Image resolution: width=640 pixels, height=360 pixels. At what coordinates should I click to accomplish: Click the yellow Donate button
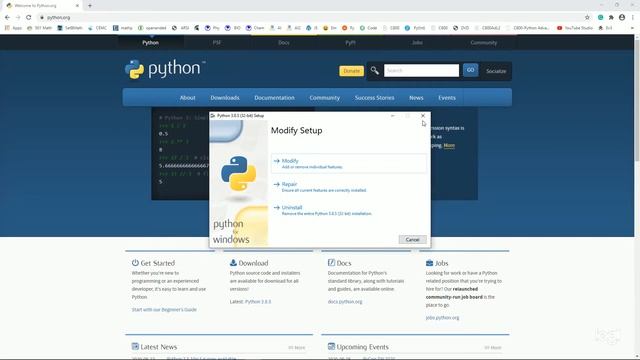tap(351, 71)
